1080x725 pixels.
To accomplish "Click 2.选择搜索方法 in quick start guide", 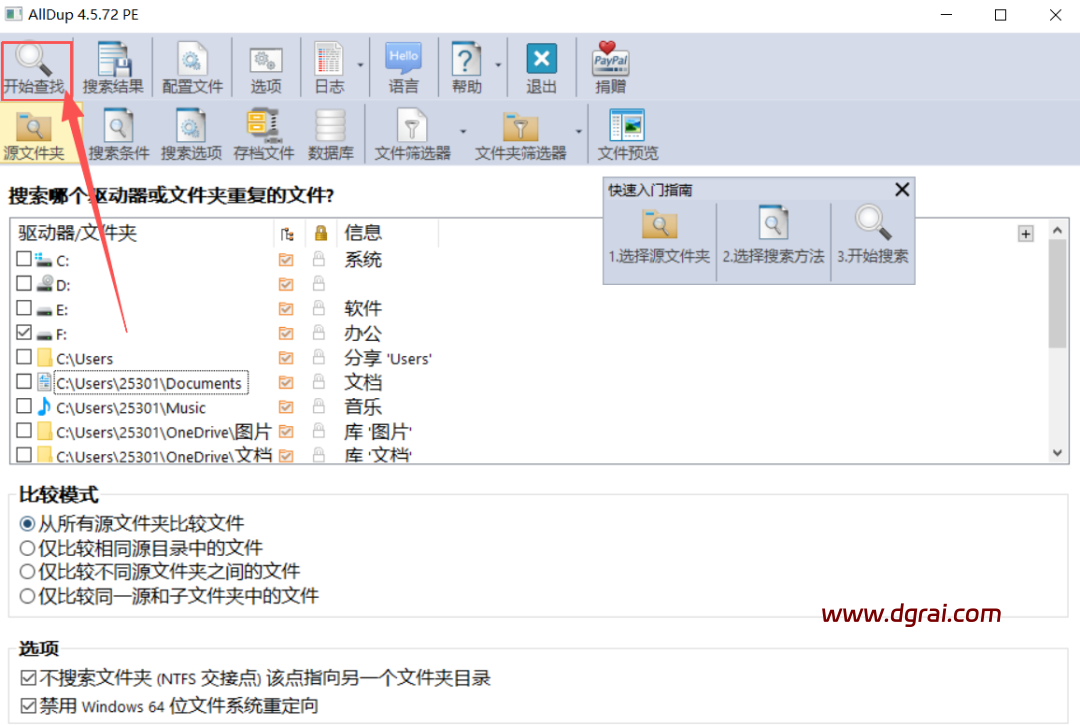I will tap(773, 236).
